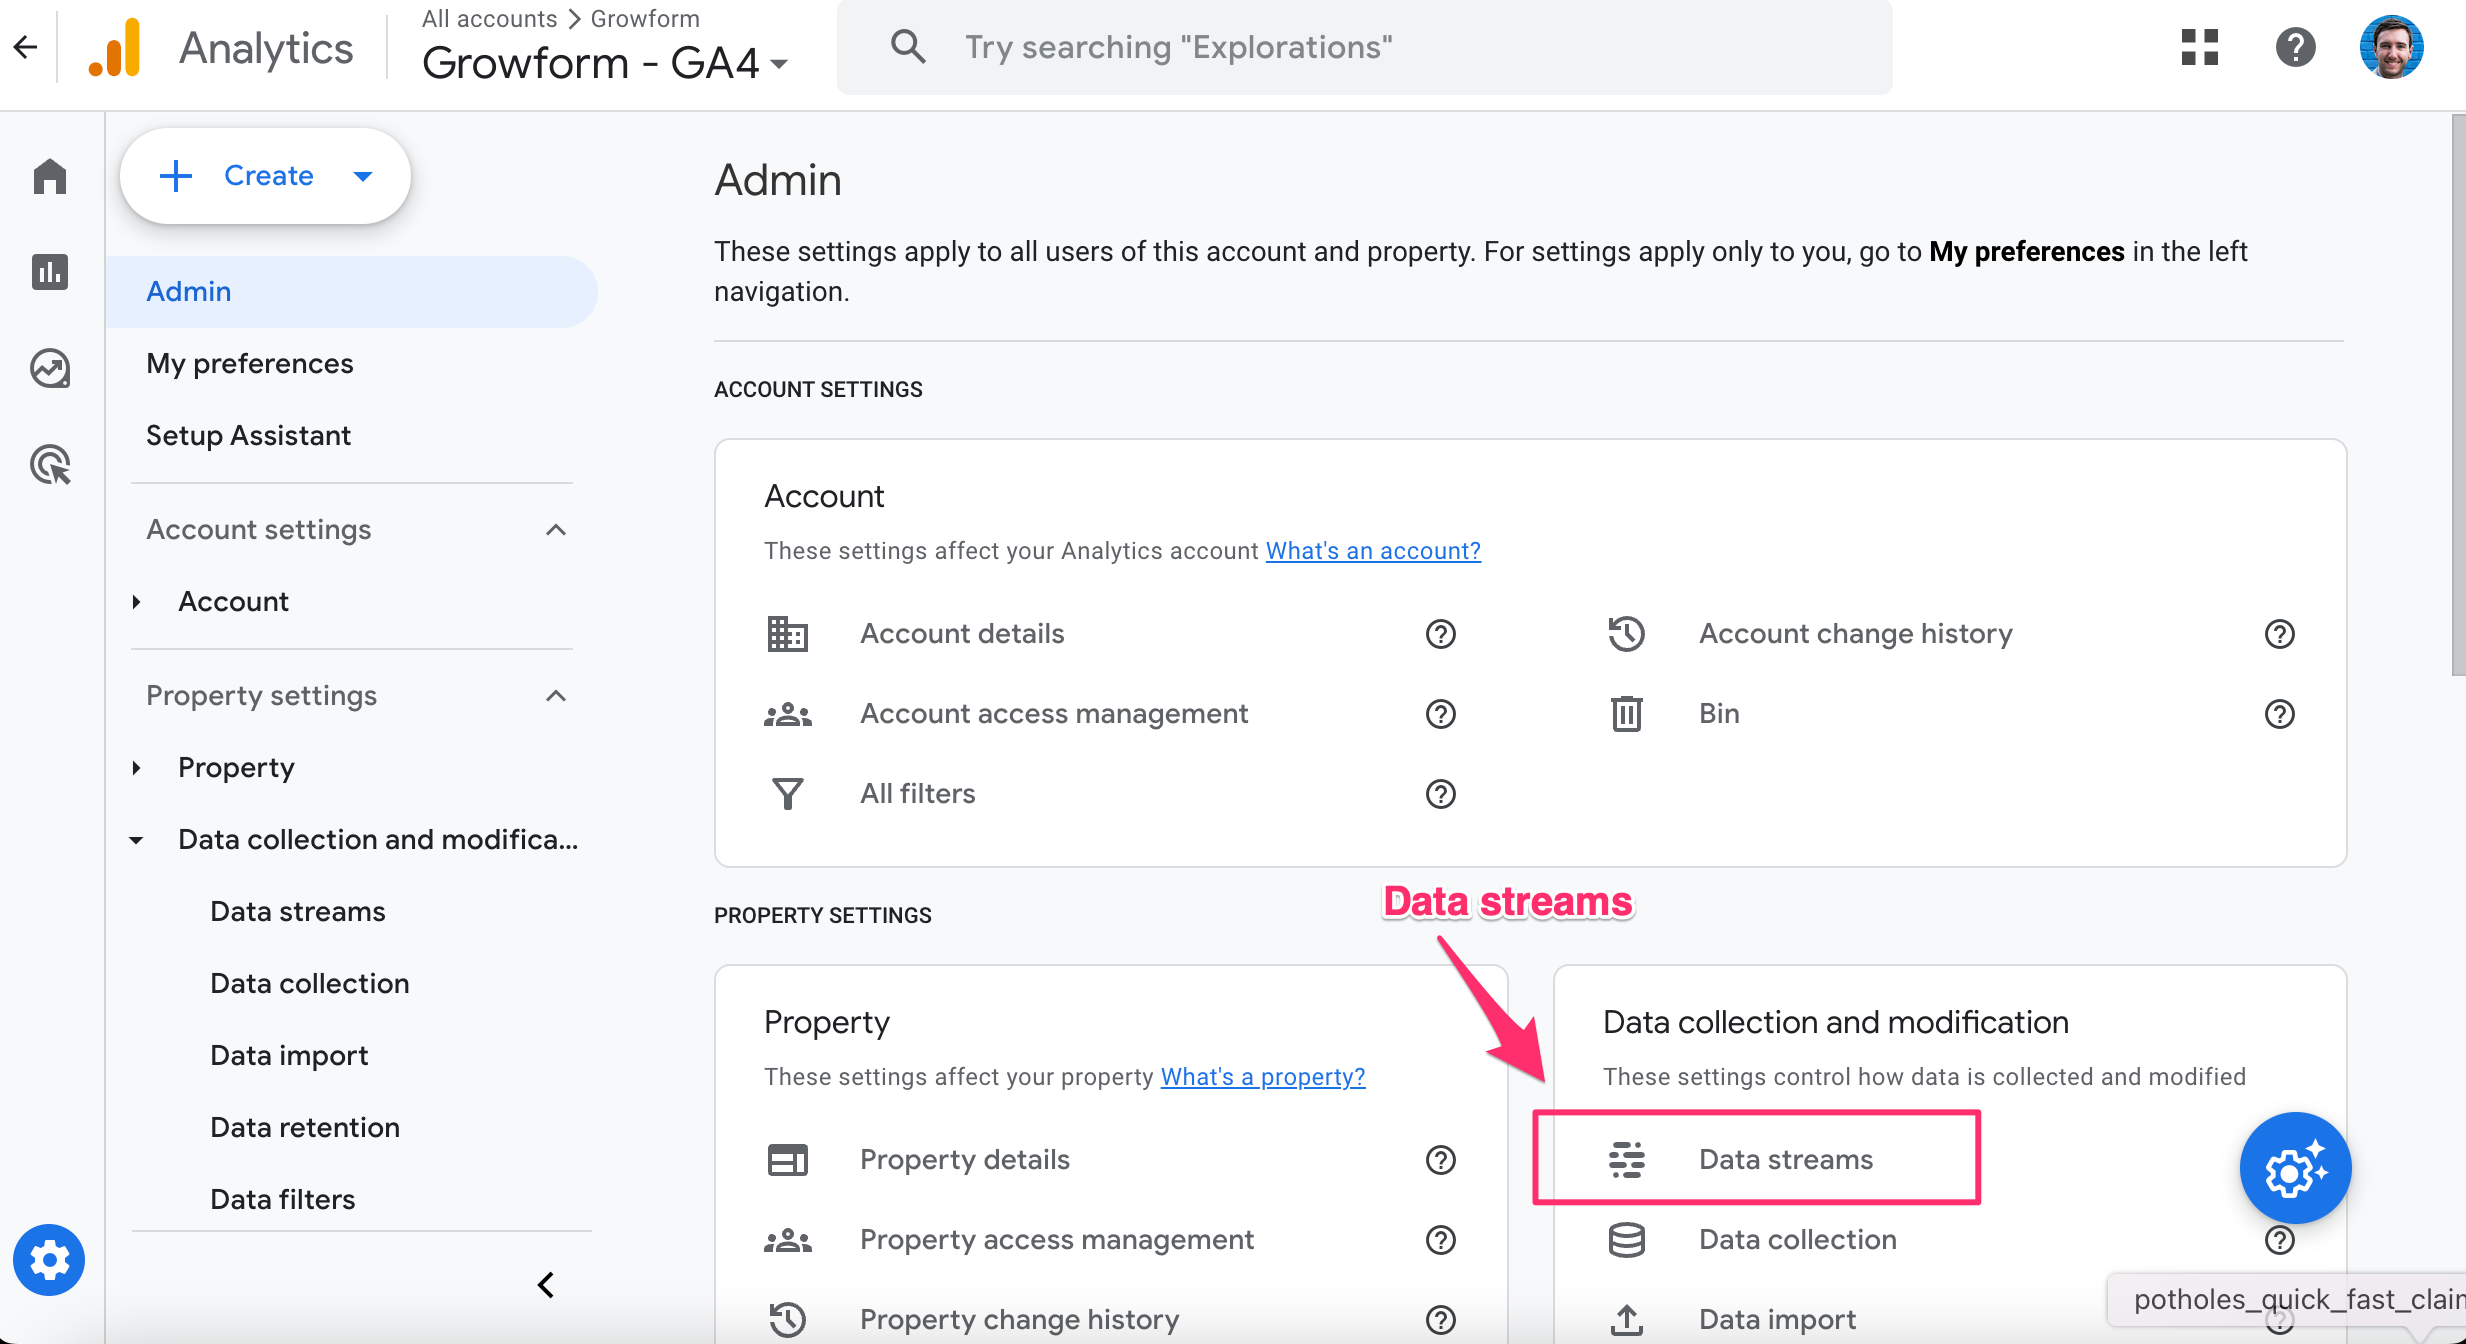
Task: Follow the What's a property? link
Action: pos(1262,1077)
